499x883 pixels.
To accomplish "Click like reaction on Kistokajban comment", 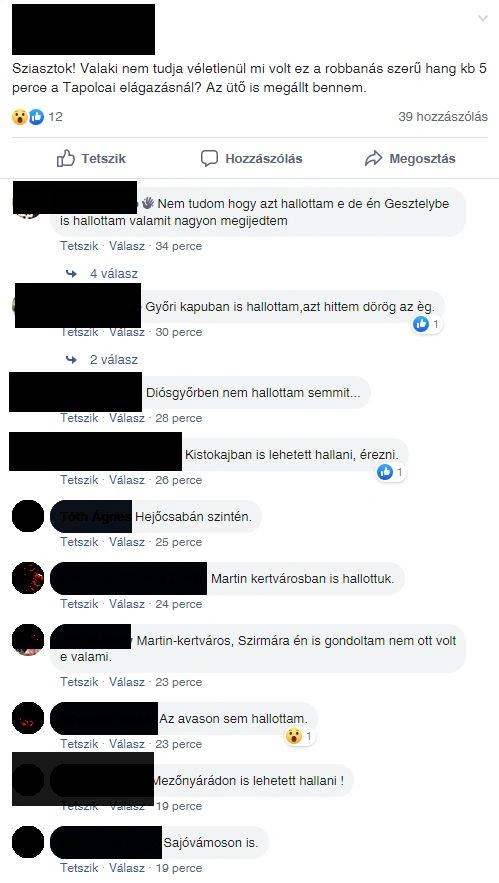I will pyautogui.click(x=385, y=472).
